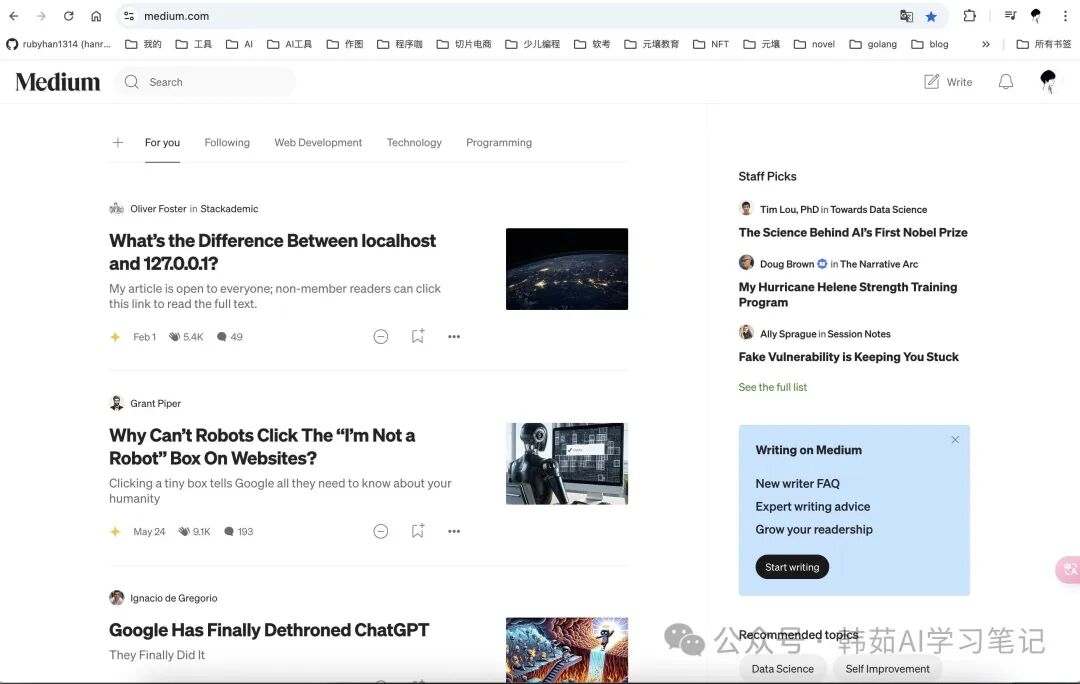Screen dimensions: 1080x684
Task: Open the Chrome profile avatar icon
Action: click(x=1036, y=15)
